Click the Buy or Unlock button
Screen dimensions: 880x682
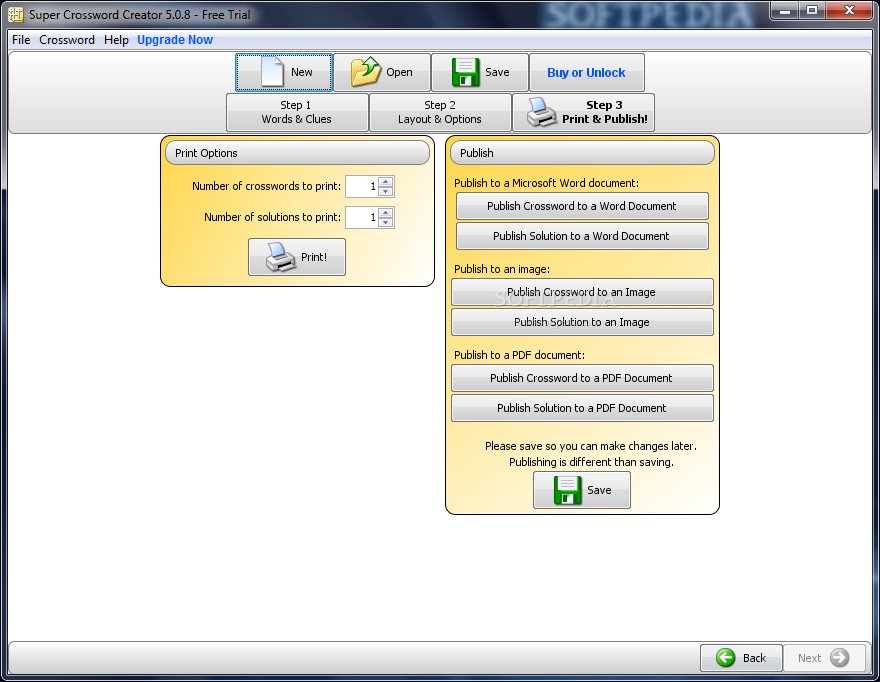(x=586, y=72)
